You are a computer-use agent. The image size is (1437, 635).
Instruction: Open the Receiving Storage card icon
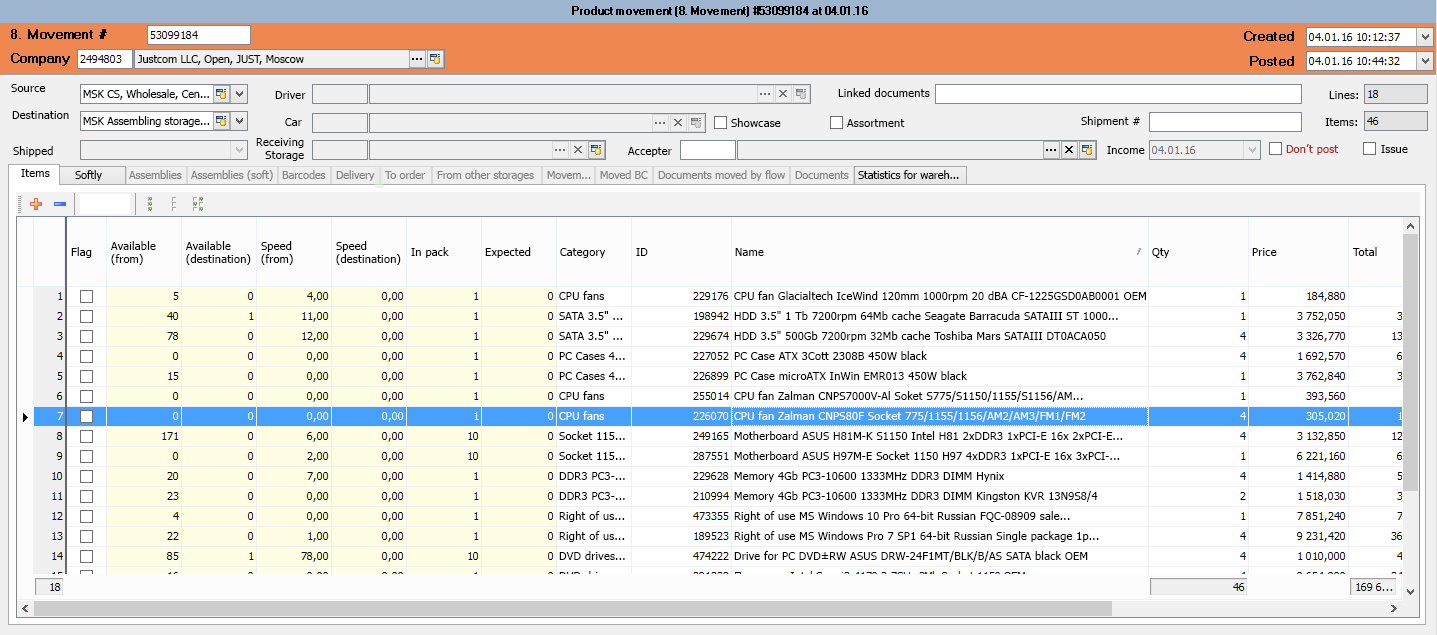[x=596, y=150]
